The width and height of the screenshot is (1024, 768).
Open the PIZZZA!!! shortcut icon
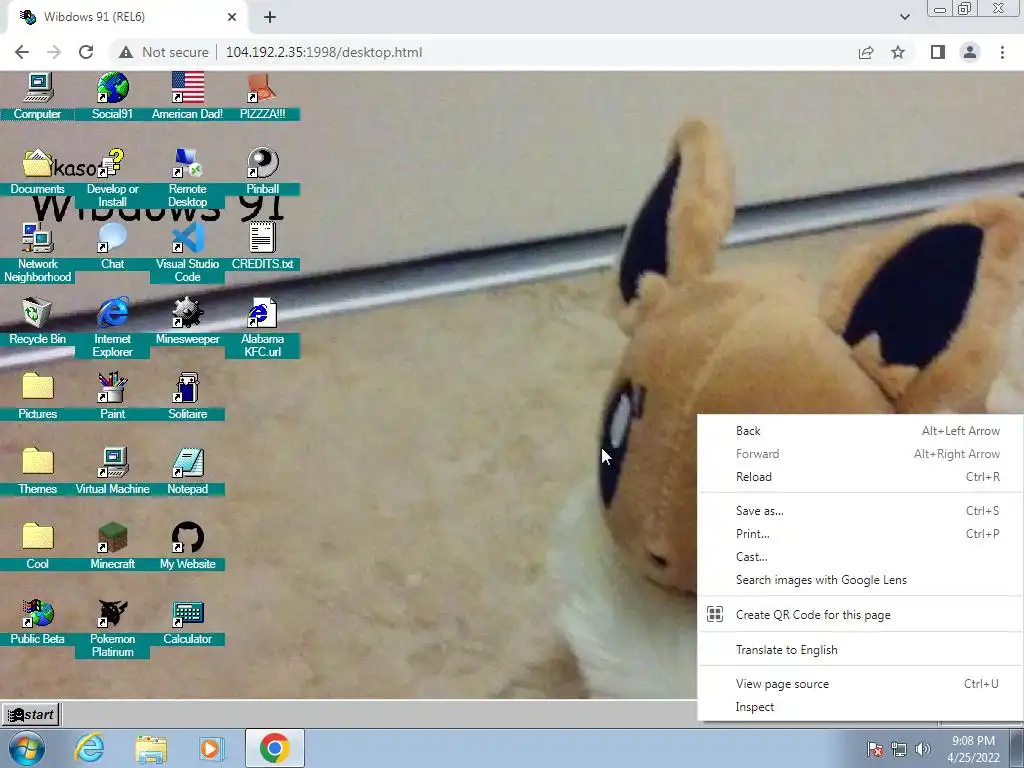pyautogui.click(x=262, y=89)
